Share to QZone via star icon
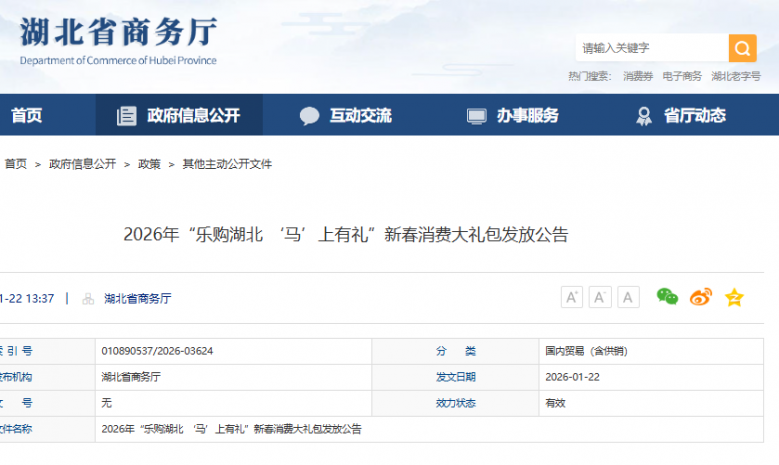Image resolution: width=779 pixels, height=465 pixels. 734,297
